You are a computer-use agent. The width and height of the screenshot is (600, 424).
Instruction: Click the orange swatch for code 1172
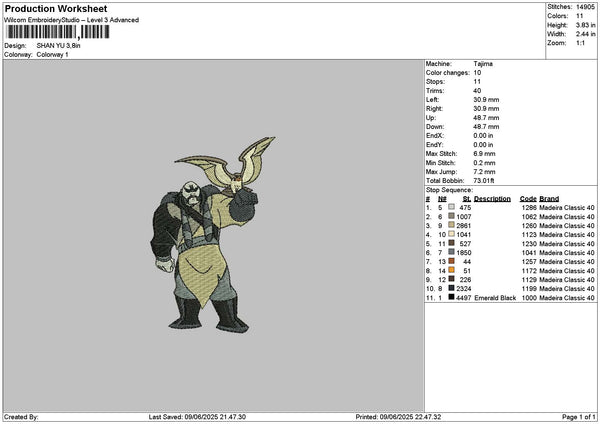pos(452,270)
